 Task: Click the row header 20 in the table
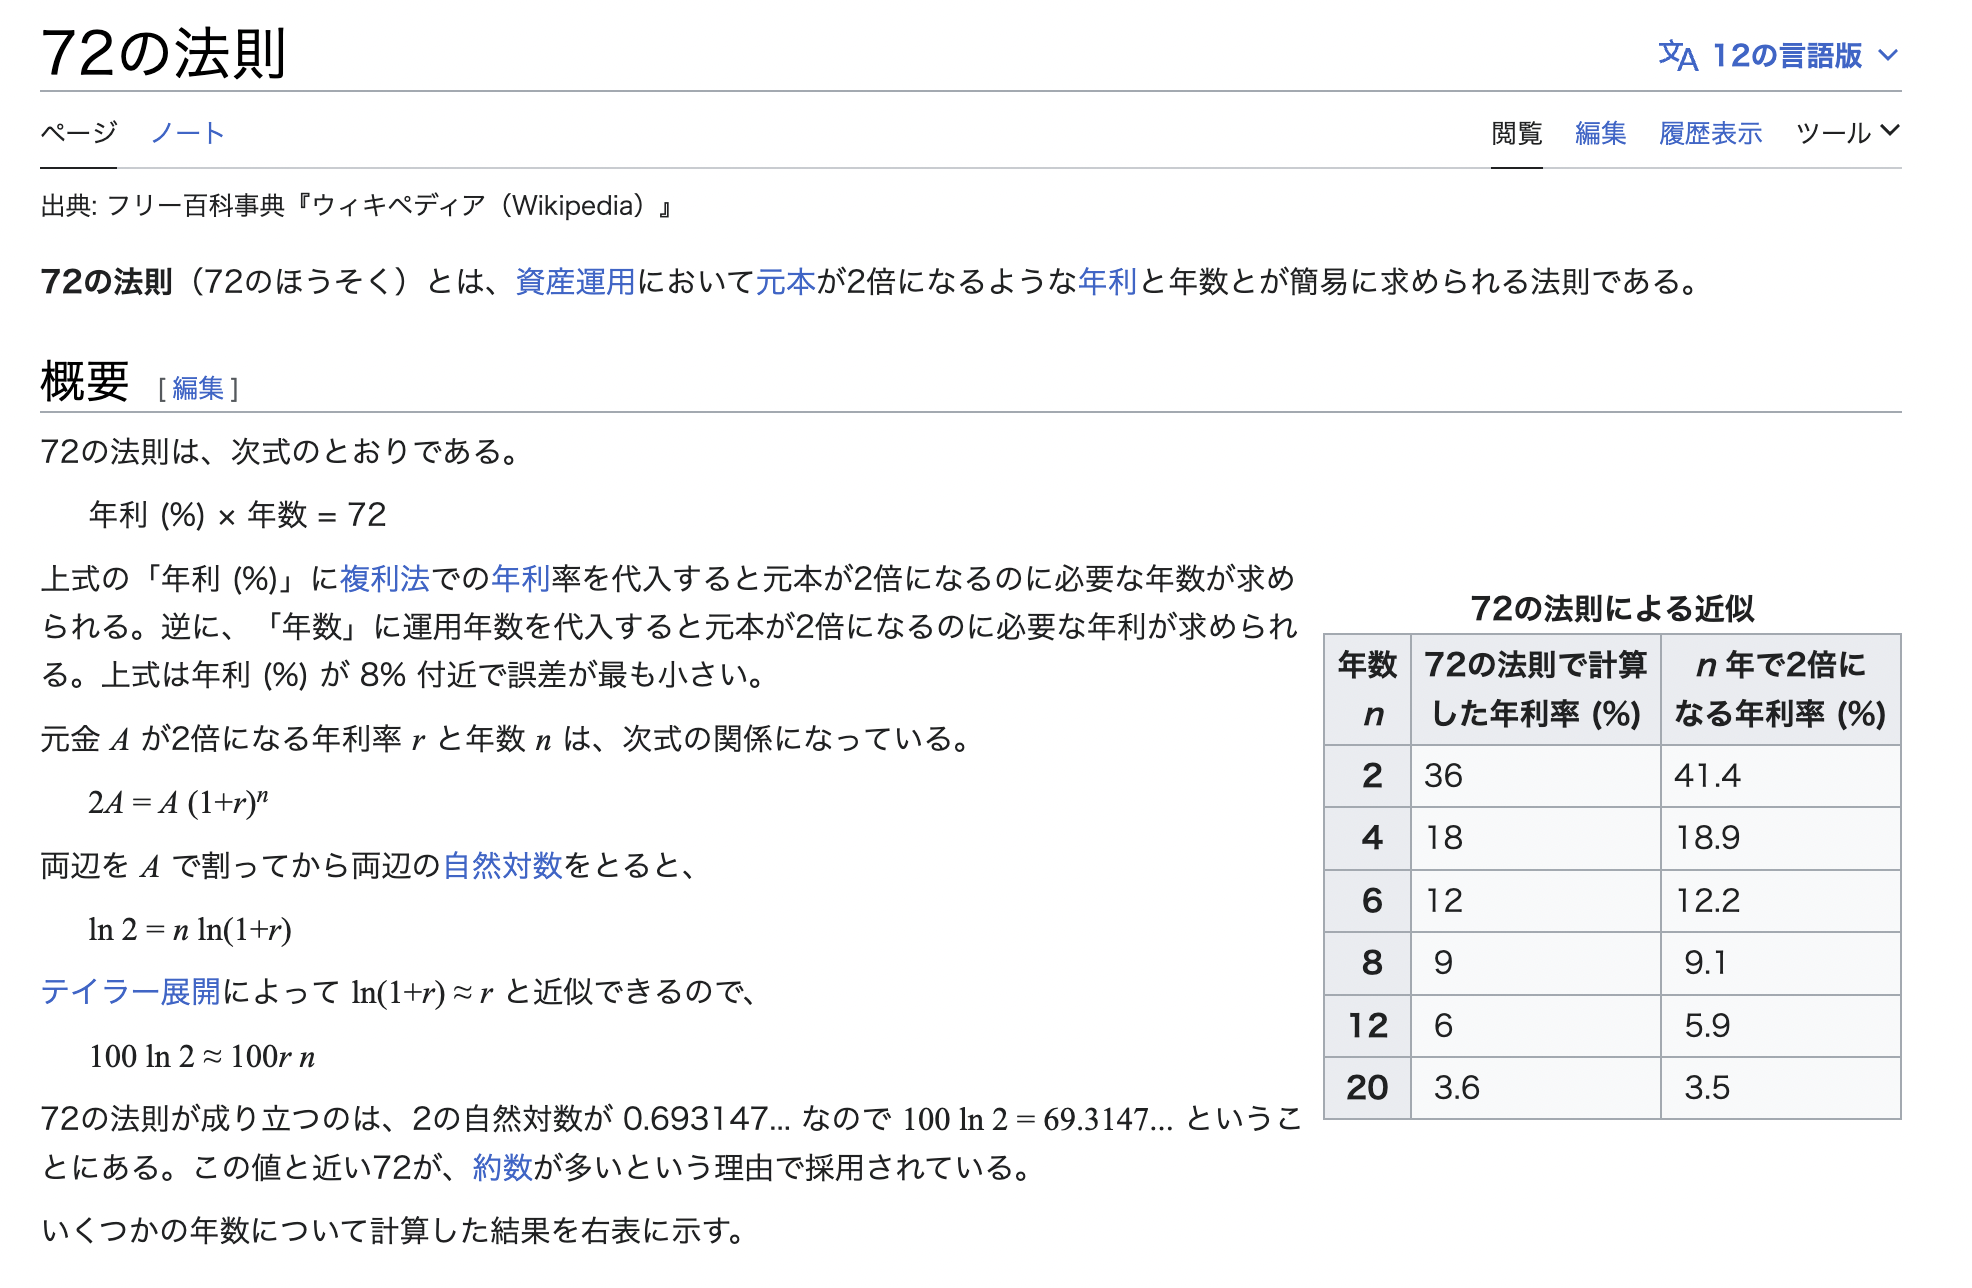pyautogui.click(x=1367, y=1088)
